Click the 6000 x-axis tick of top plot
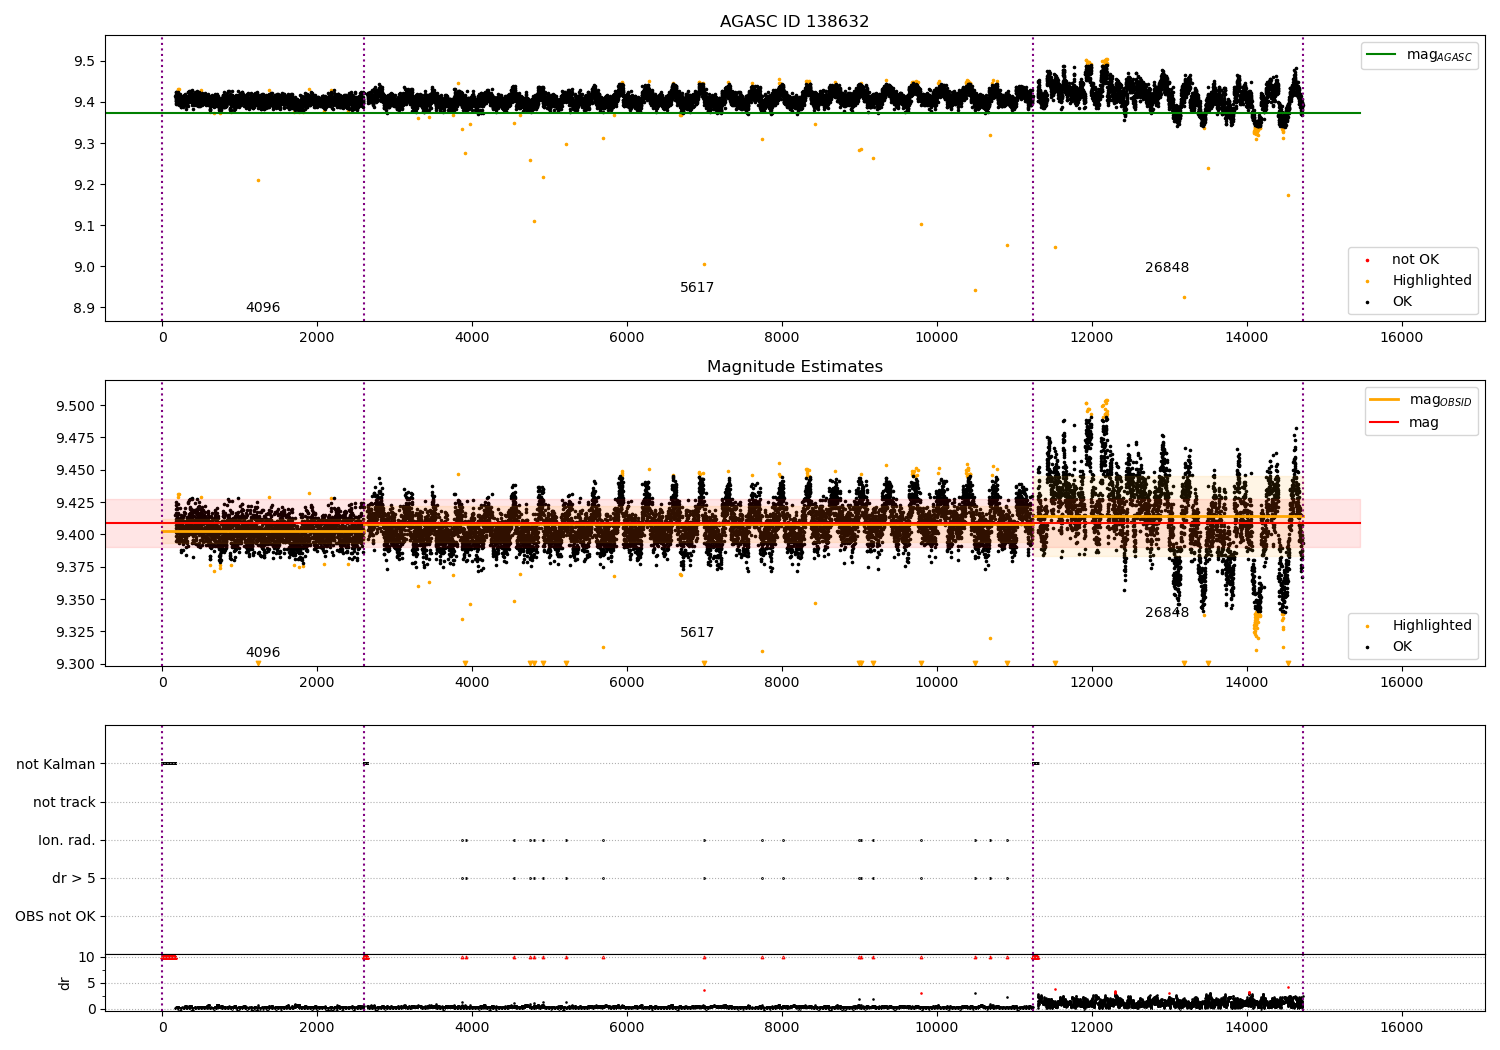 pos(626,338)
